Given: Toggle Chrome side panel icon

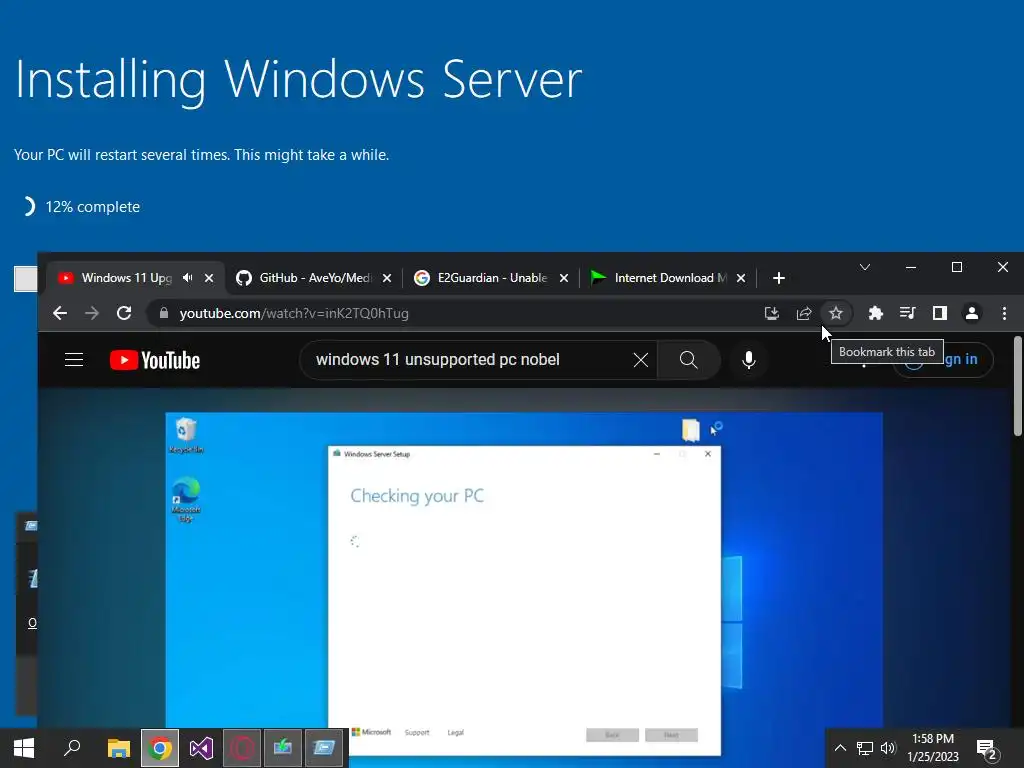Looking at the screenshot, I should pos(940,313).
